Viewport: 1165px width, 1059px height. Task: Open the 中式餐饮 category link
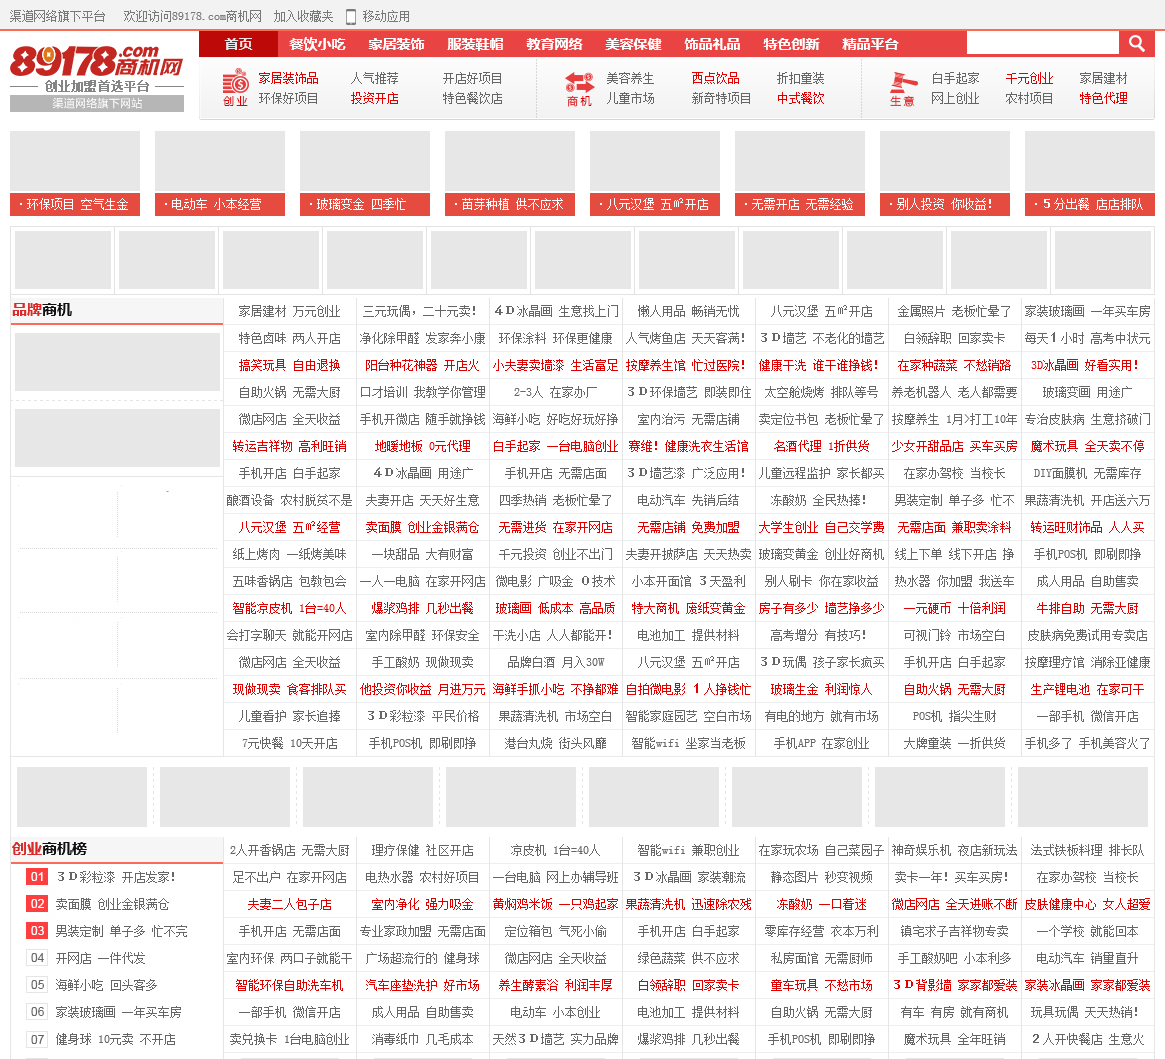click(801, 98)
